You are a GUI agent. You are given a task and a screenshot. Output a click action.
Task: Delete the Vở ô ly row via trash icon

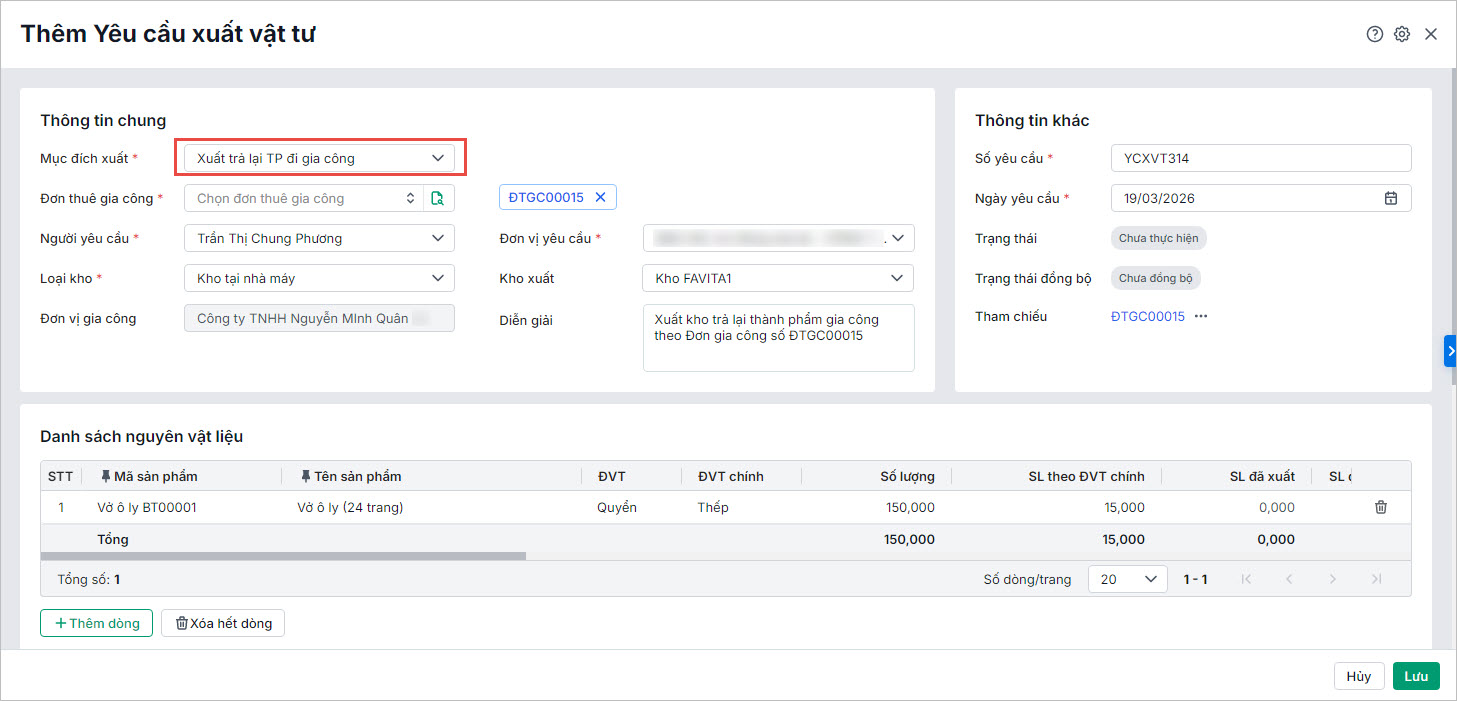pyautogui.click(x=1381, y=507)
